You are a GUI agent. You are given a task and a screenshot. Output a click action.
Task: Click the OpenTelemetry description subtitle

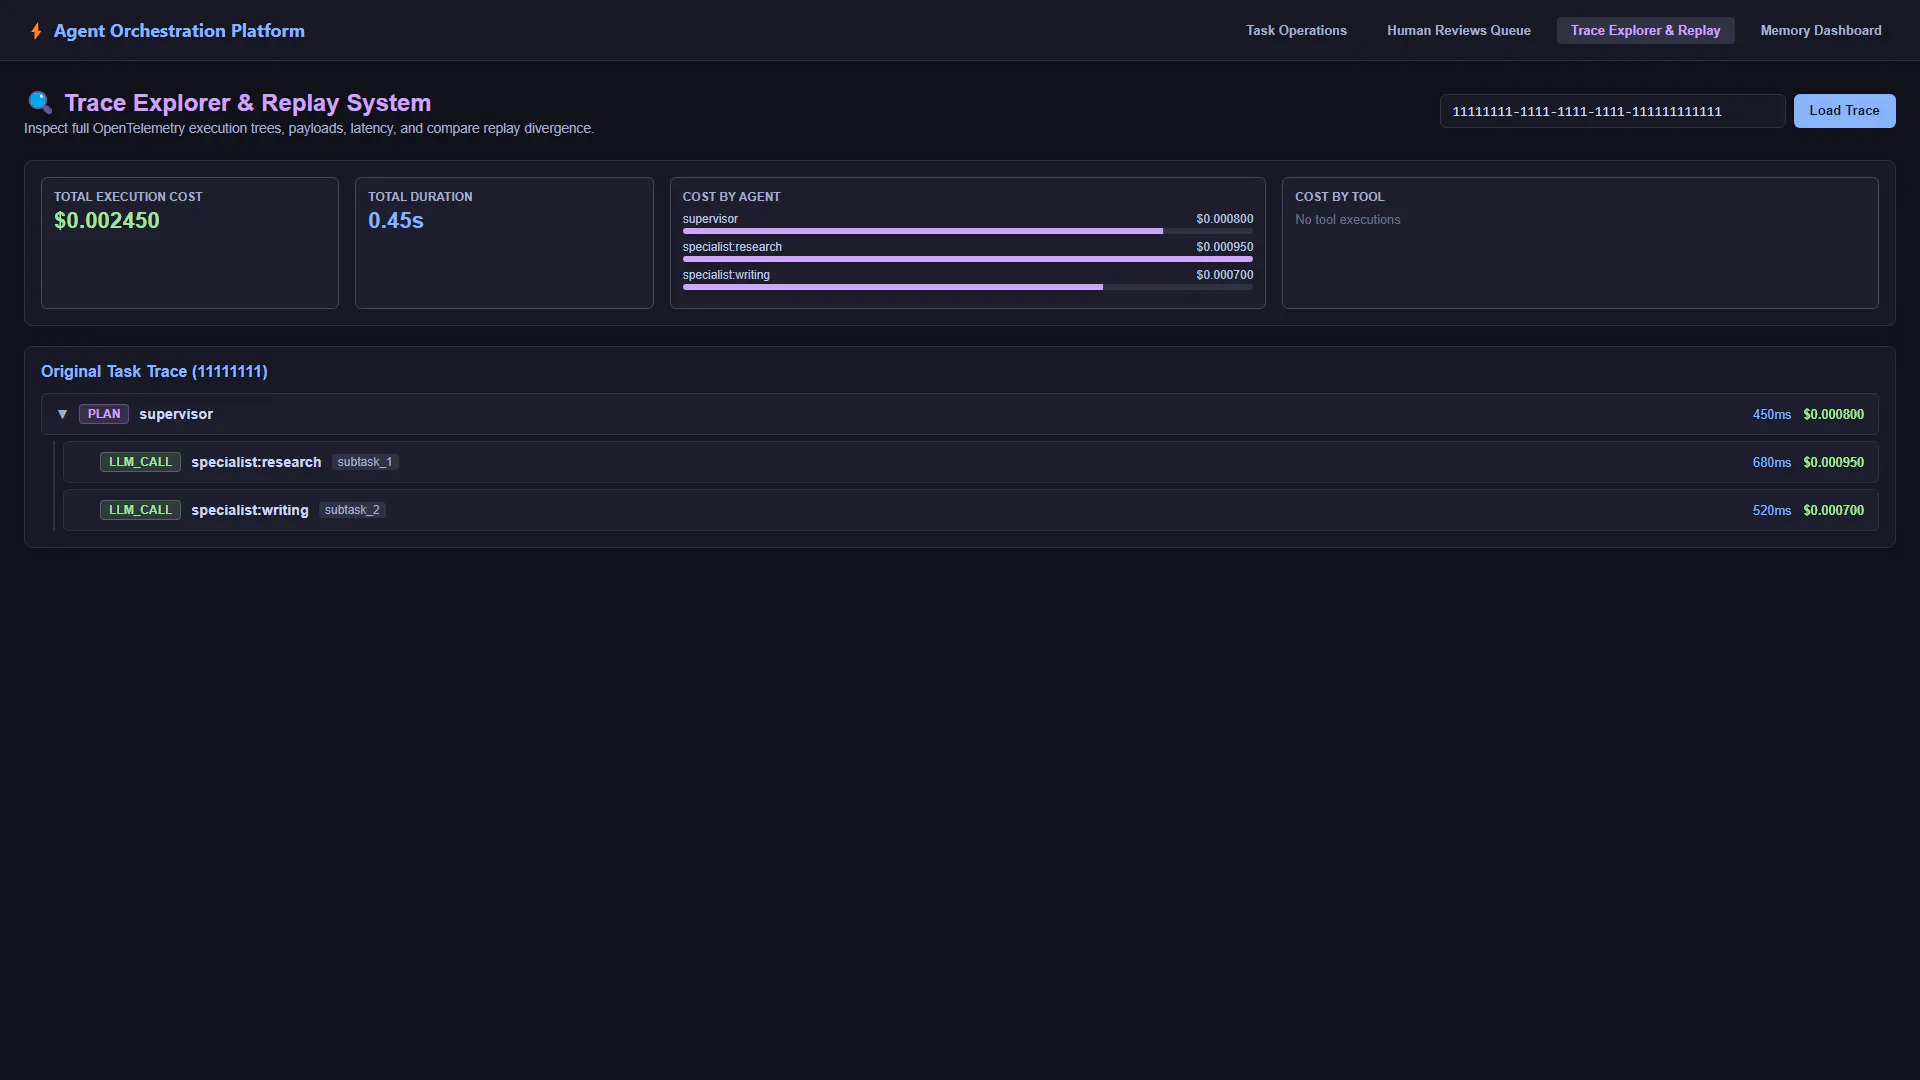[x=309, y=129]
